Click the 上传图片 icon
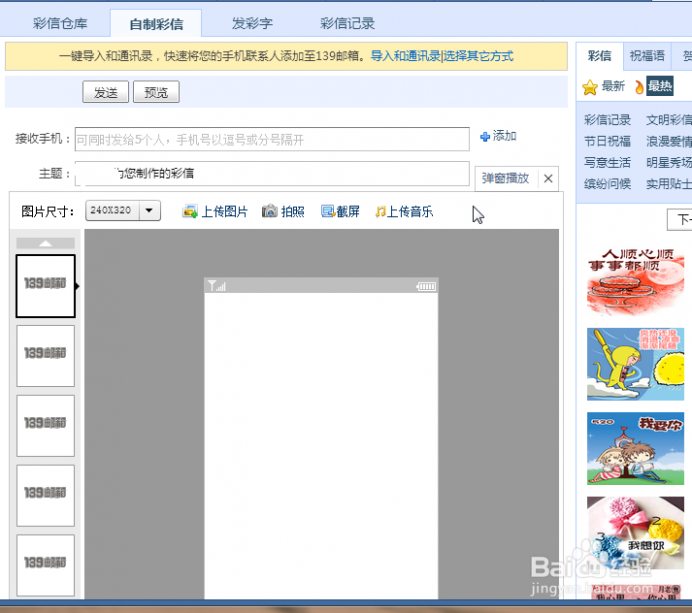Viewport: 692px width, 613px height. (x=190, y=212)
